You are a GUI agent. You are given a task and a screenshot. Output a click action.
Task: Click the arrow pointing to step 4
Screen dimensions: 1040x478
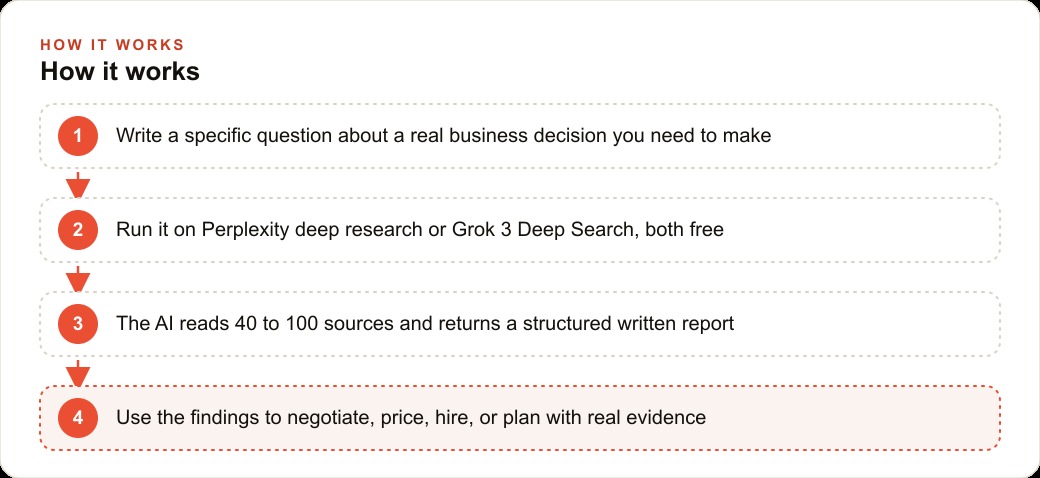(78, 373)
